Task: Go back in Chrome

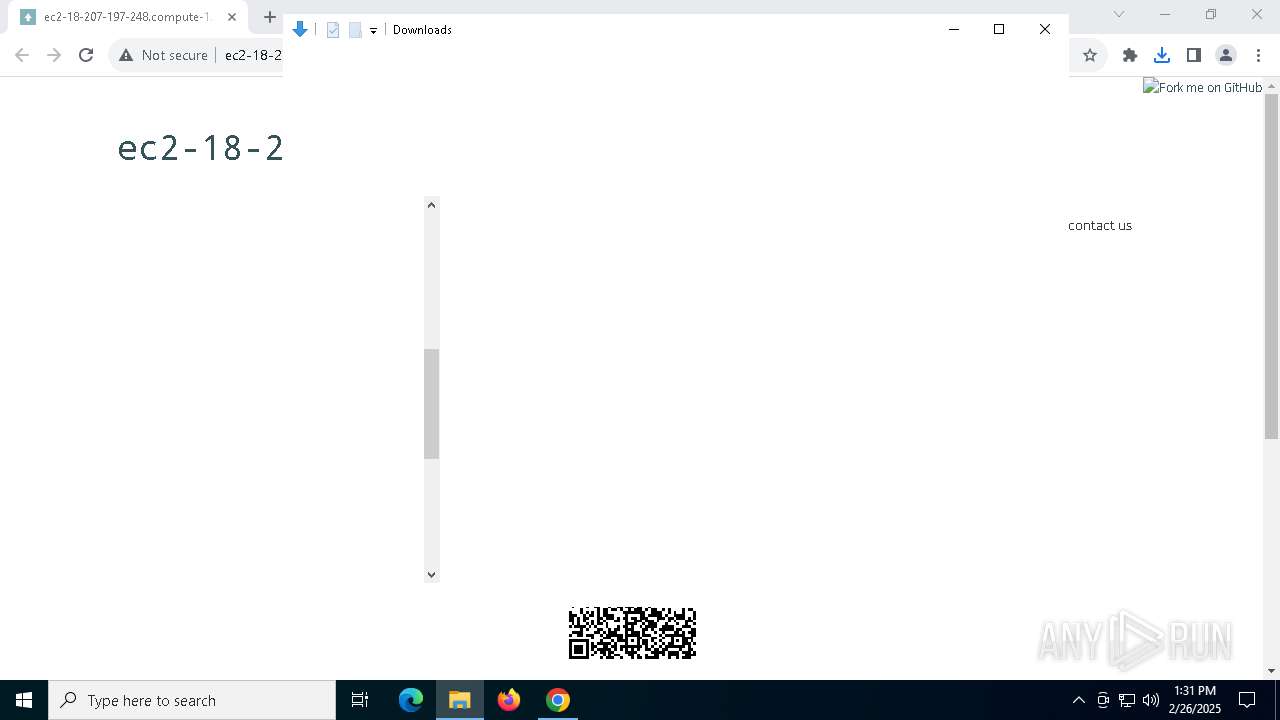Action: tap(22, 55)
